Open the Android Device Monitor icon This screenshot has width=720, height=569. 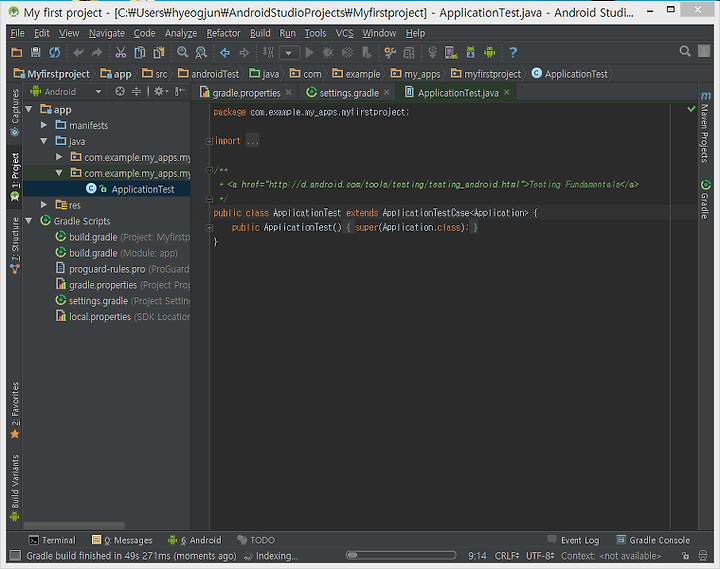coord(489,52)
